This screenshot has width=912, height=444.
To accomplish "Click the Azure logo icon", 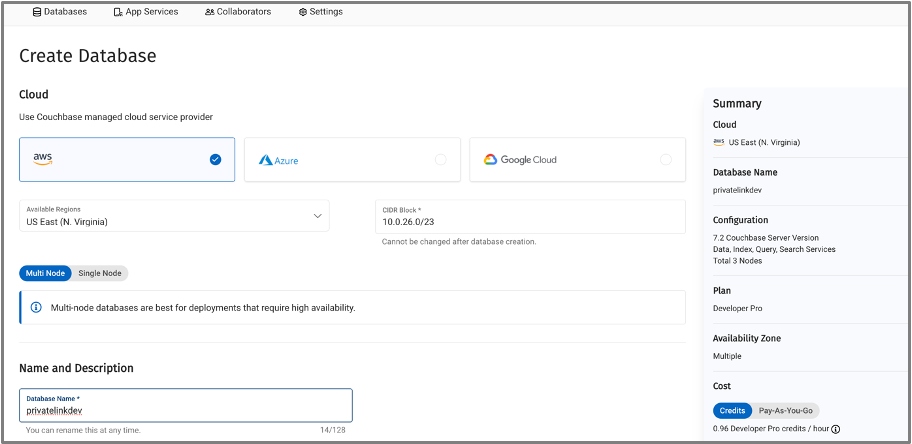I will tap(266, 160).
